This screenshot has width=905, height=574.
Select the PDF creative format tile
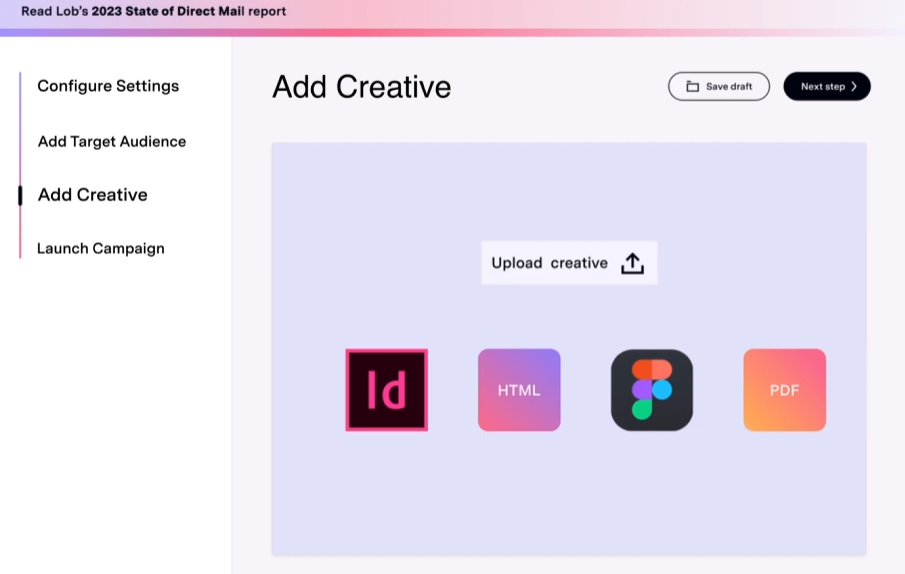(x=784, y=390)
